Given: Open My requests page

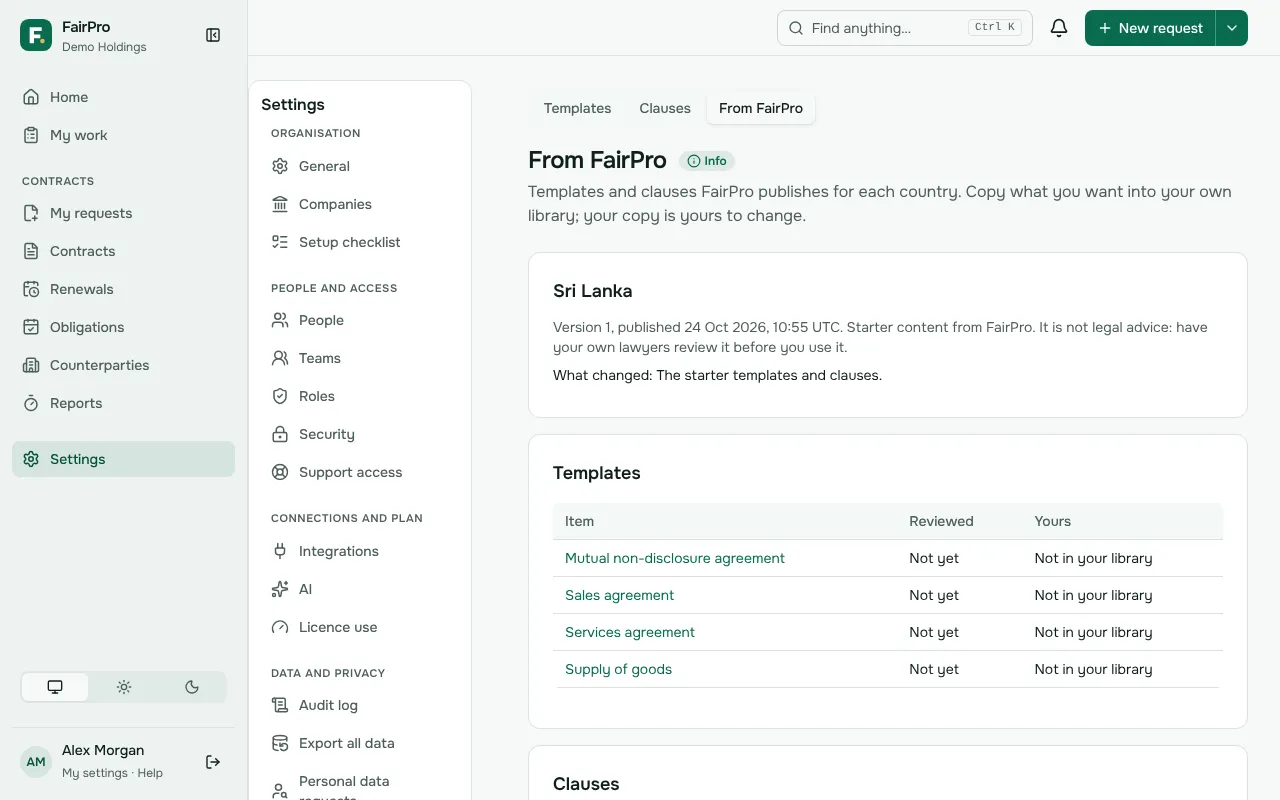Looking at the screenshot, I should tap(123, 213).
